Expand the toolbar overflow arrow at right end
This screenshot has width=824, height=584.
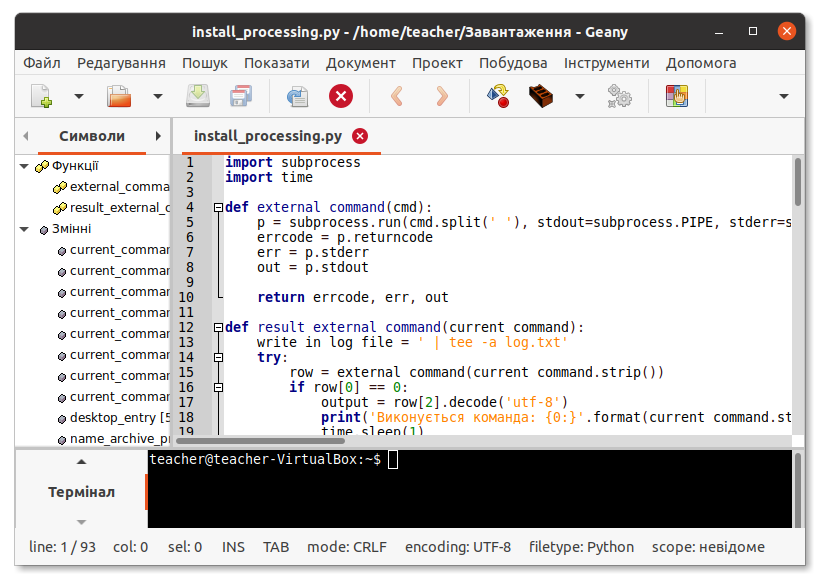tap(784, 97)
